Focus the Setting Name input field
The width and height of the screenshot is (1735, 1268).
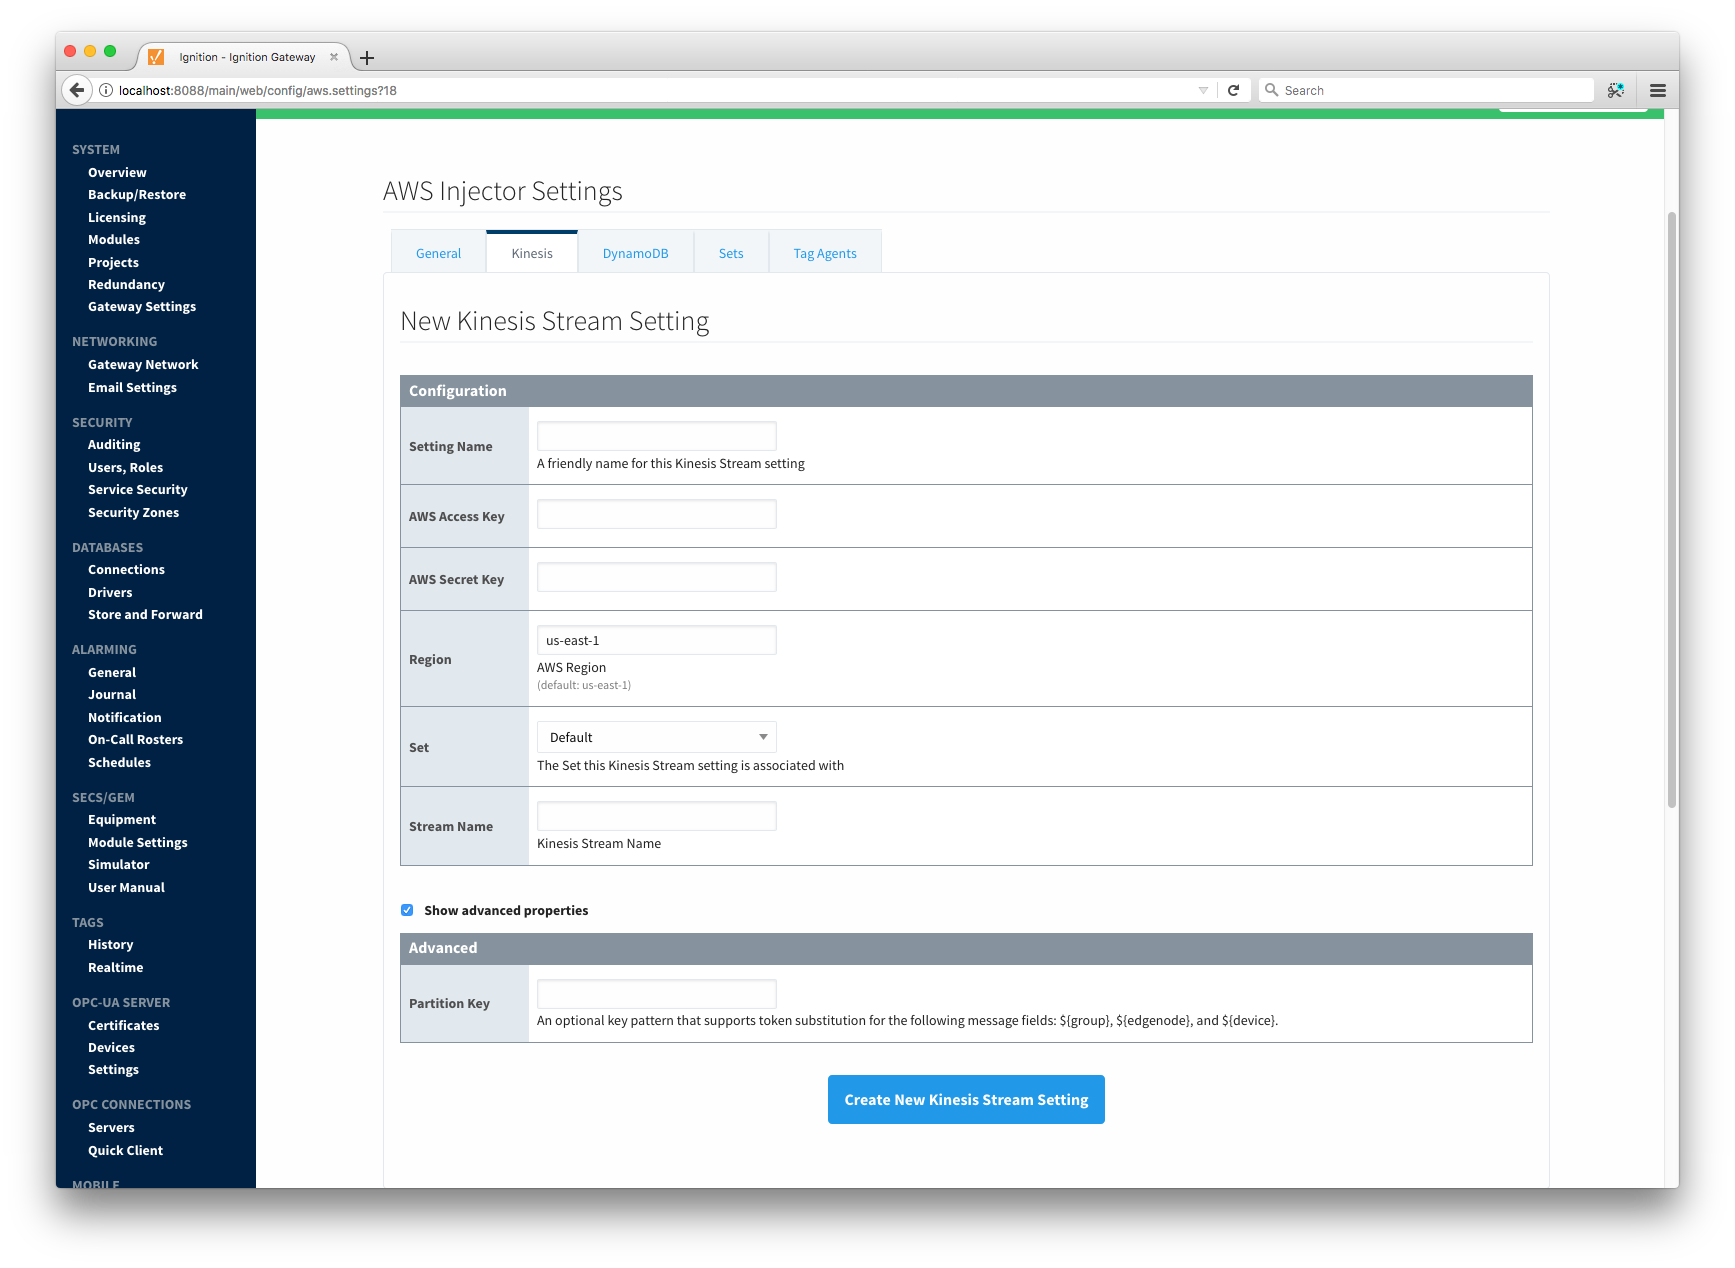tap(656, 436)
